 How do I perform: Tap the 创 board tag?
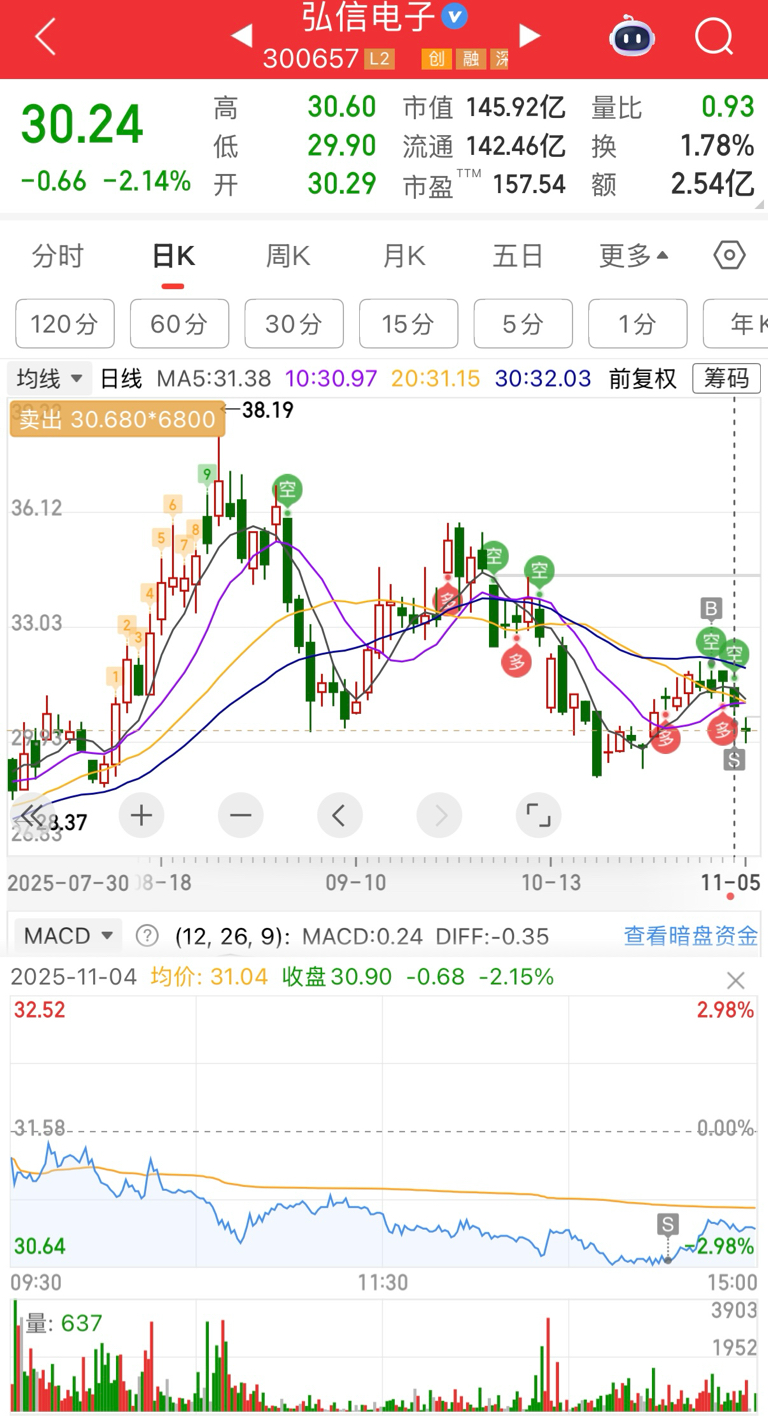tap(436, 59)
